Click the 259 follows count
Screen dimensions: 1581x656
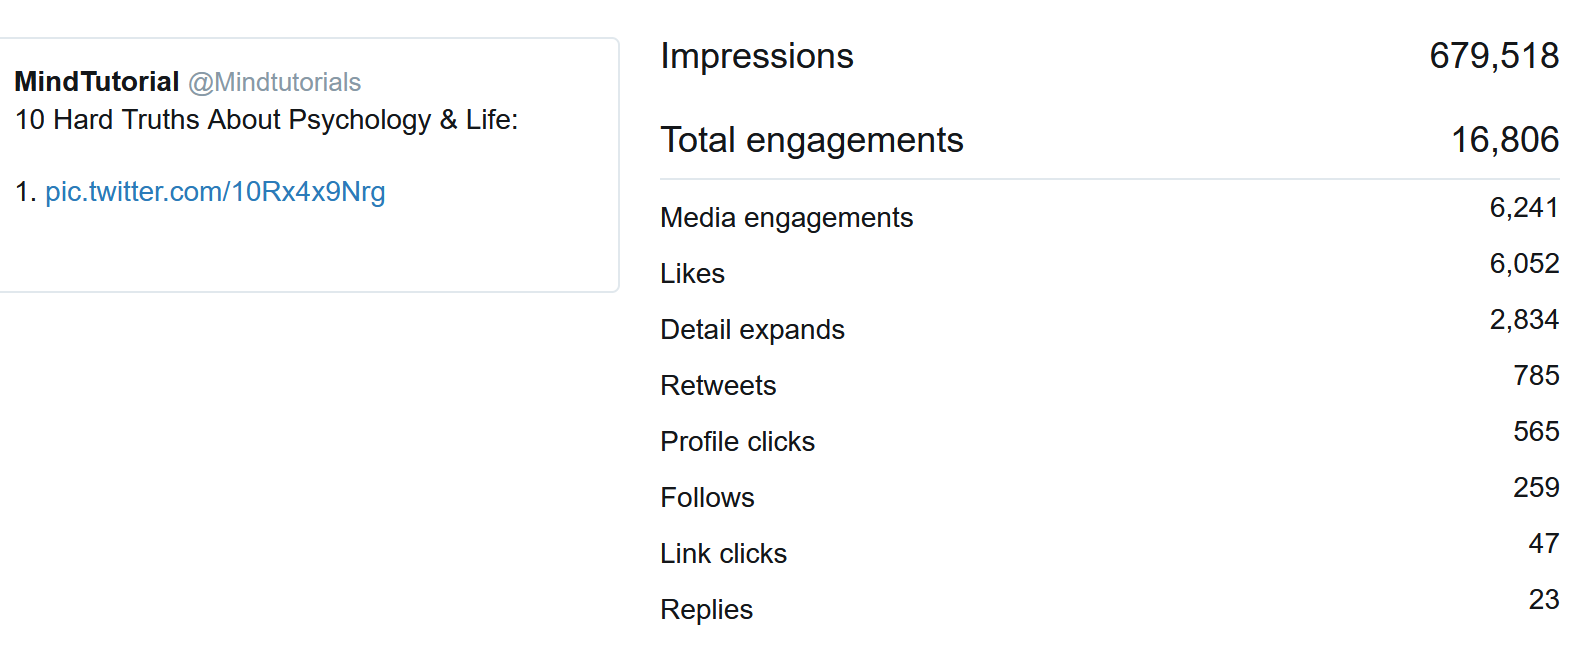coord(1536,488)
